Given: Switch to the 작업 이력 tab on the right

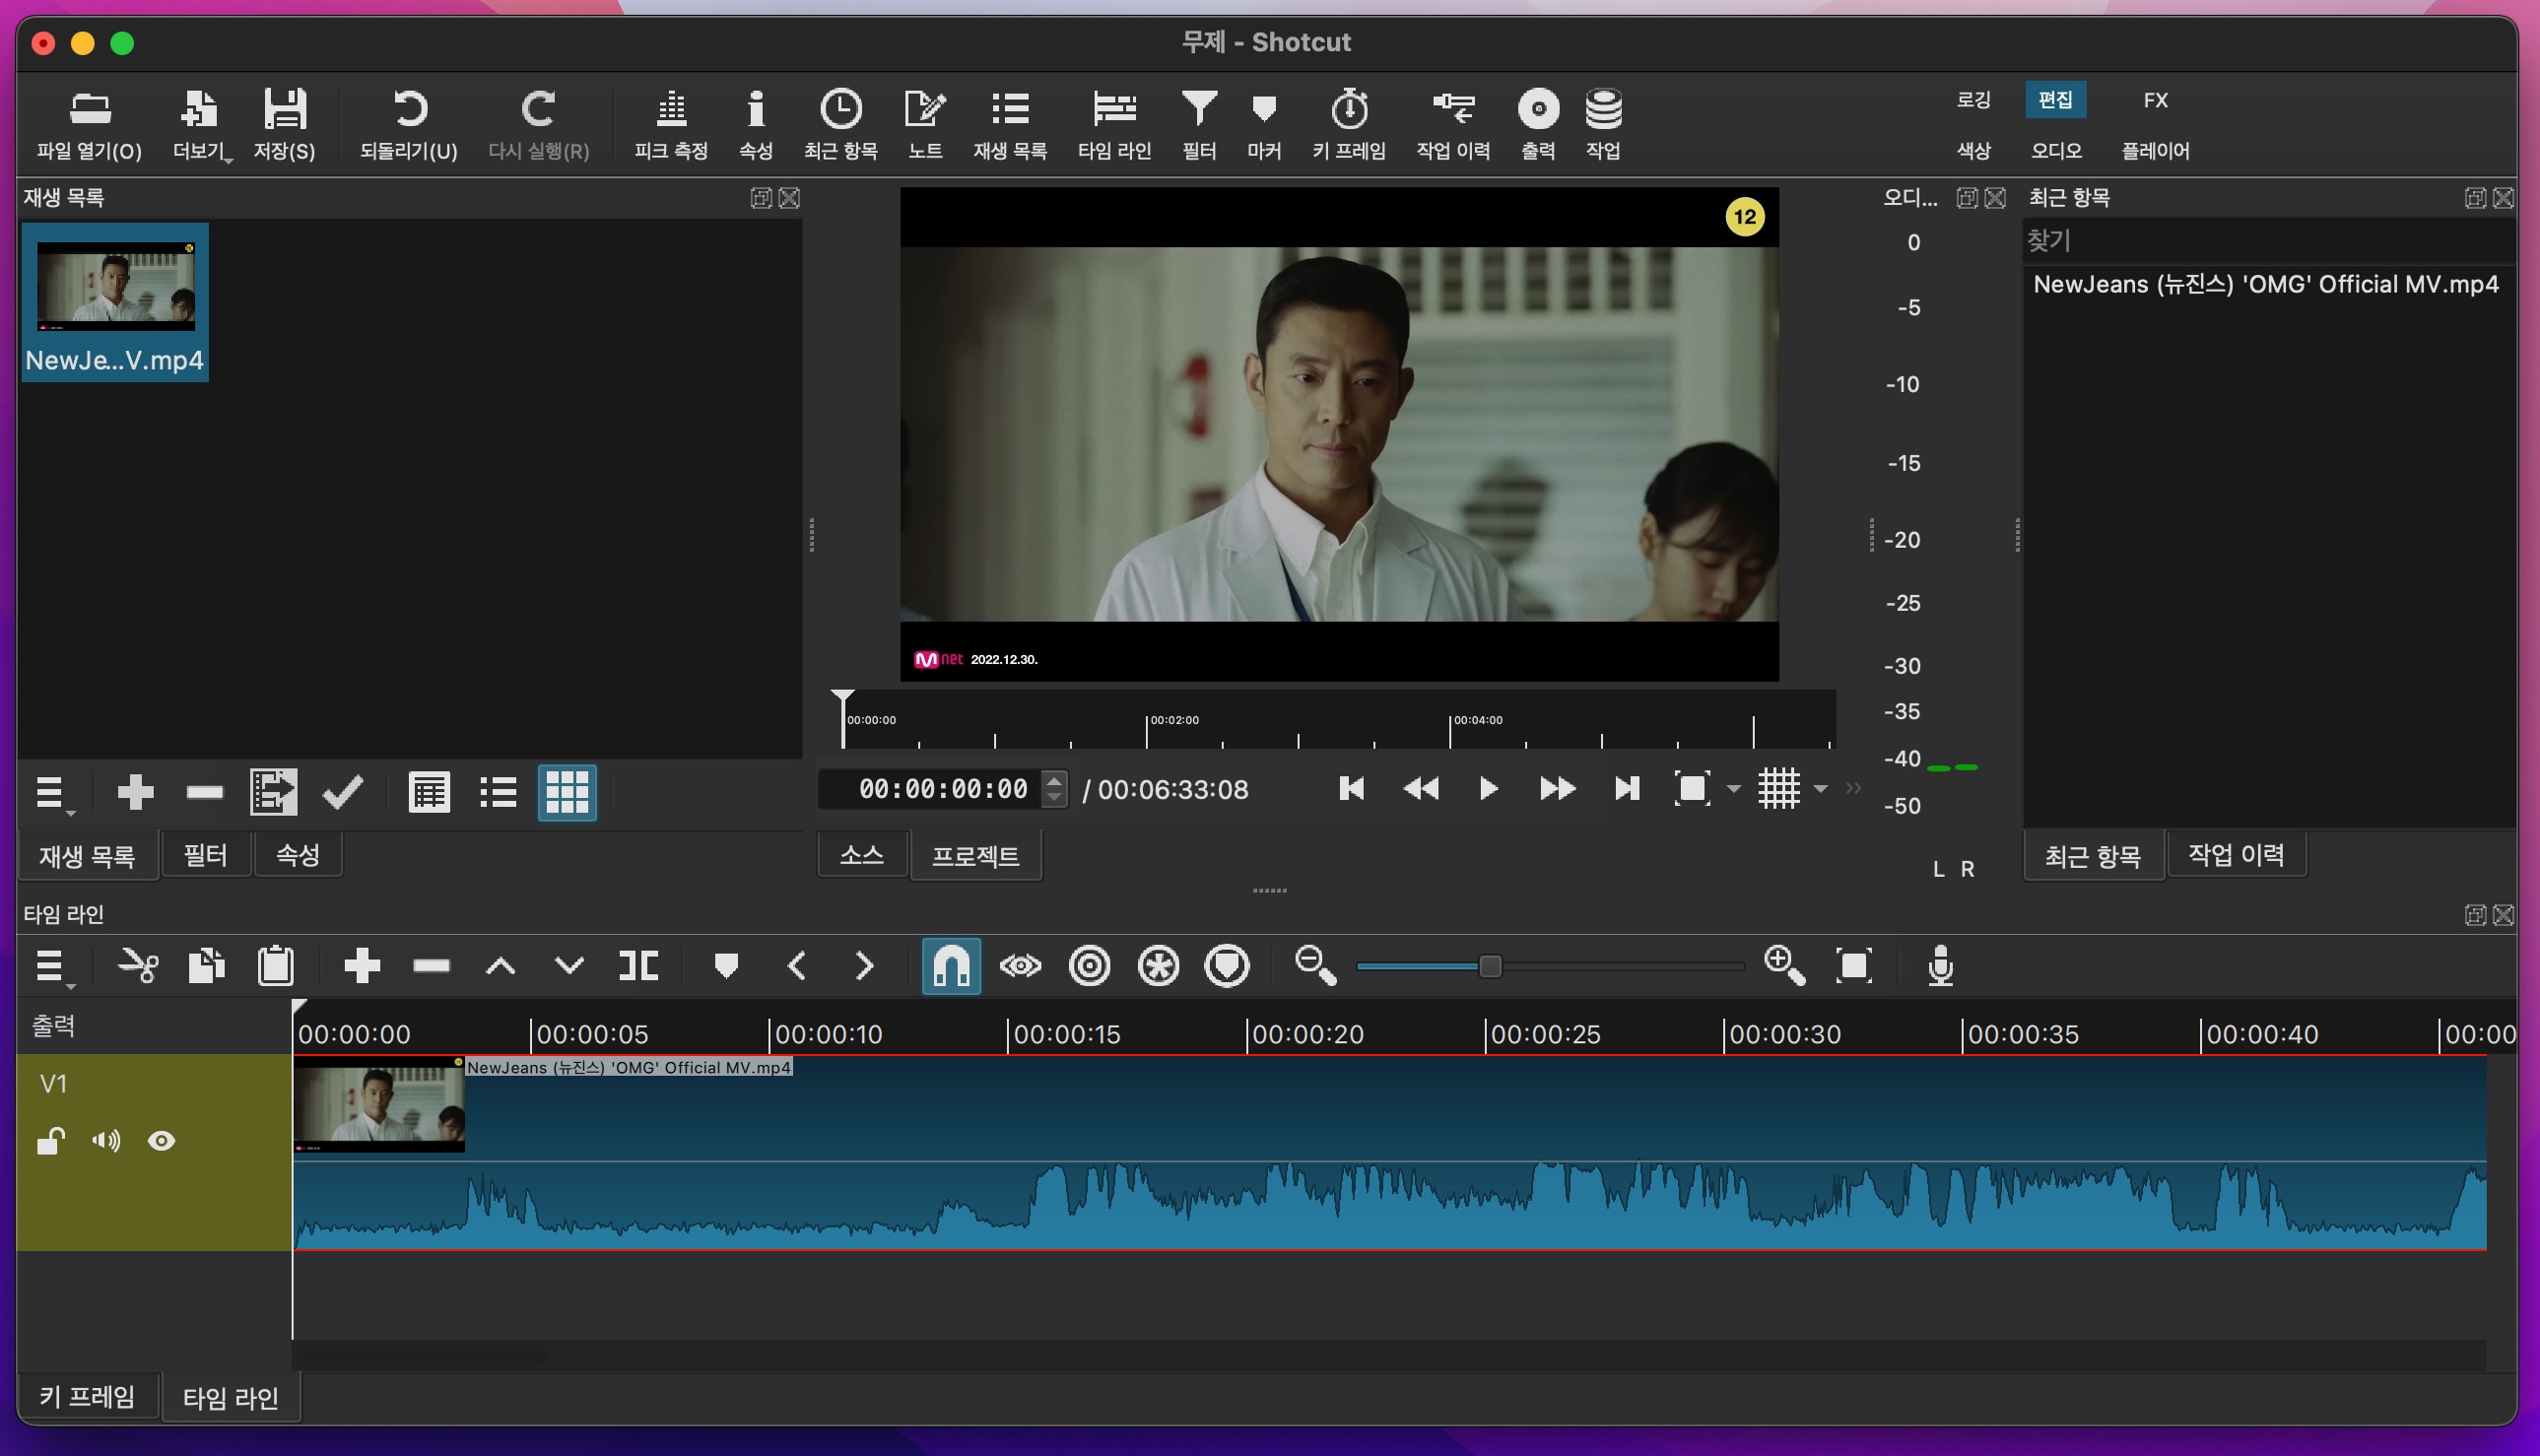Looking at the screenshot, I should [2236, 855].
